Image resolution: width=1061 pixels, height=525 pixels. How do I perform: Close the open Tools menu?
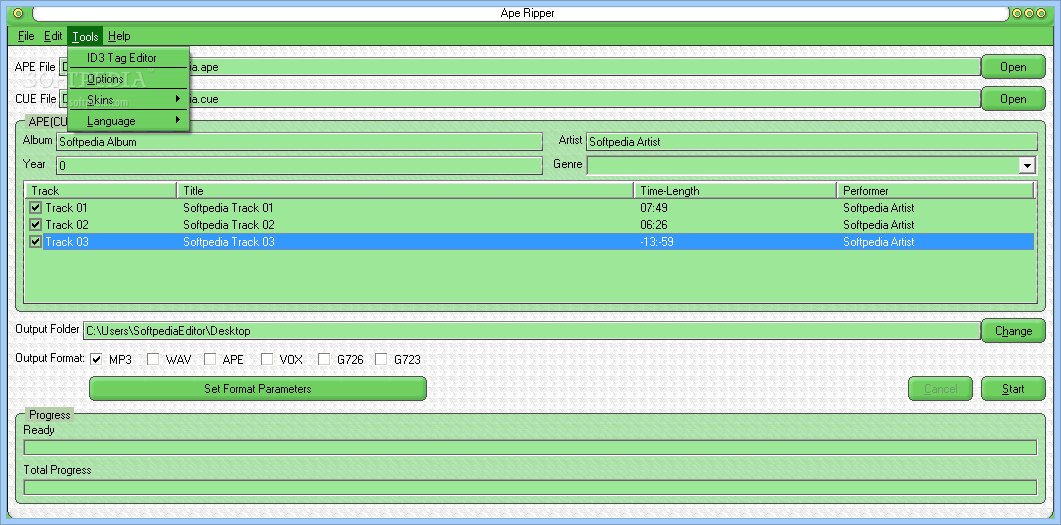pos(85,36)
